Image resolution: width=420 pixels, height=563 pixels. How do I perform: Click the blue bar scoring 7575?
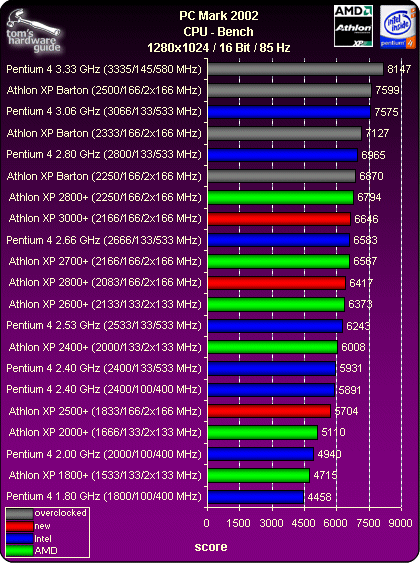[x=289, y=112]
